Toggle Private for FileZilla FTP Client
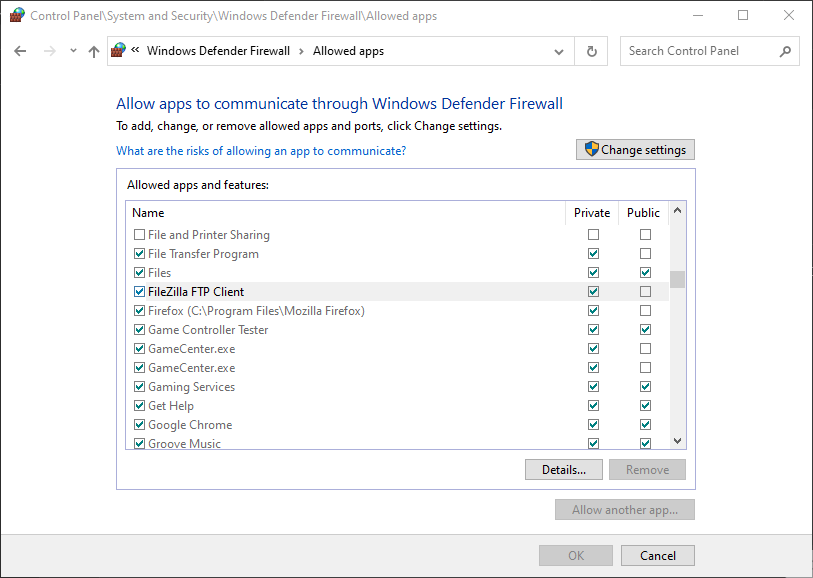 point(593,291)
